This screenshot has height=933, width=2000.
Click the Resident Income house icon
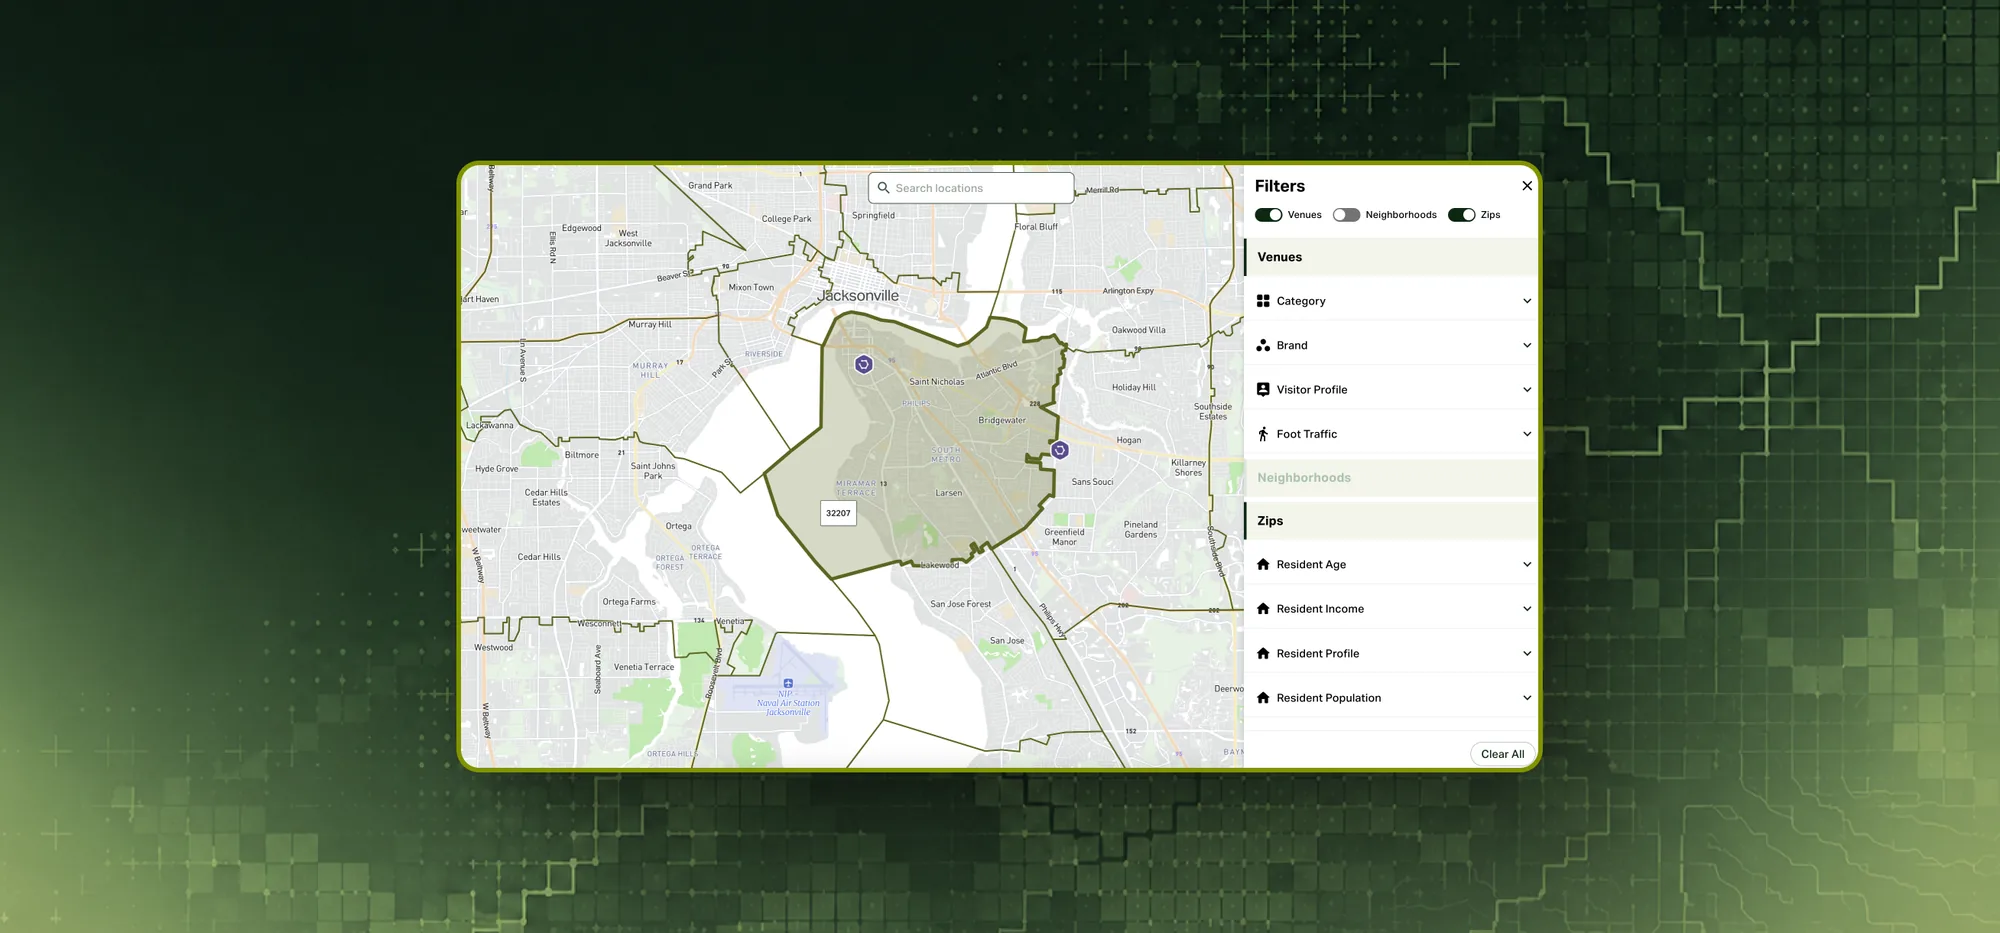1263,609
